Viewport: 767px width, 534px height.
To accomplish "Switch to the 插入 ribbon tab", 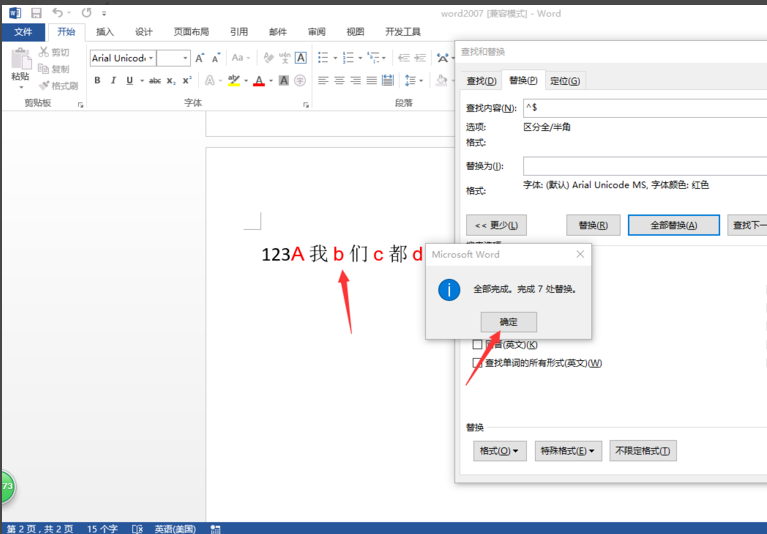I will point(105,32).
